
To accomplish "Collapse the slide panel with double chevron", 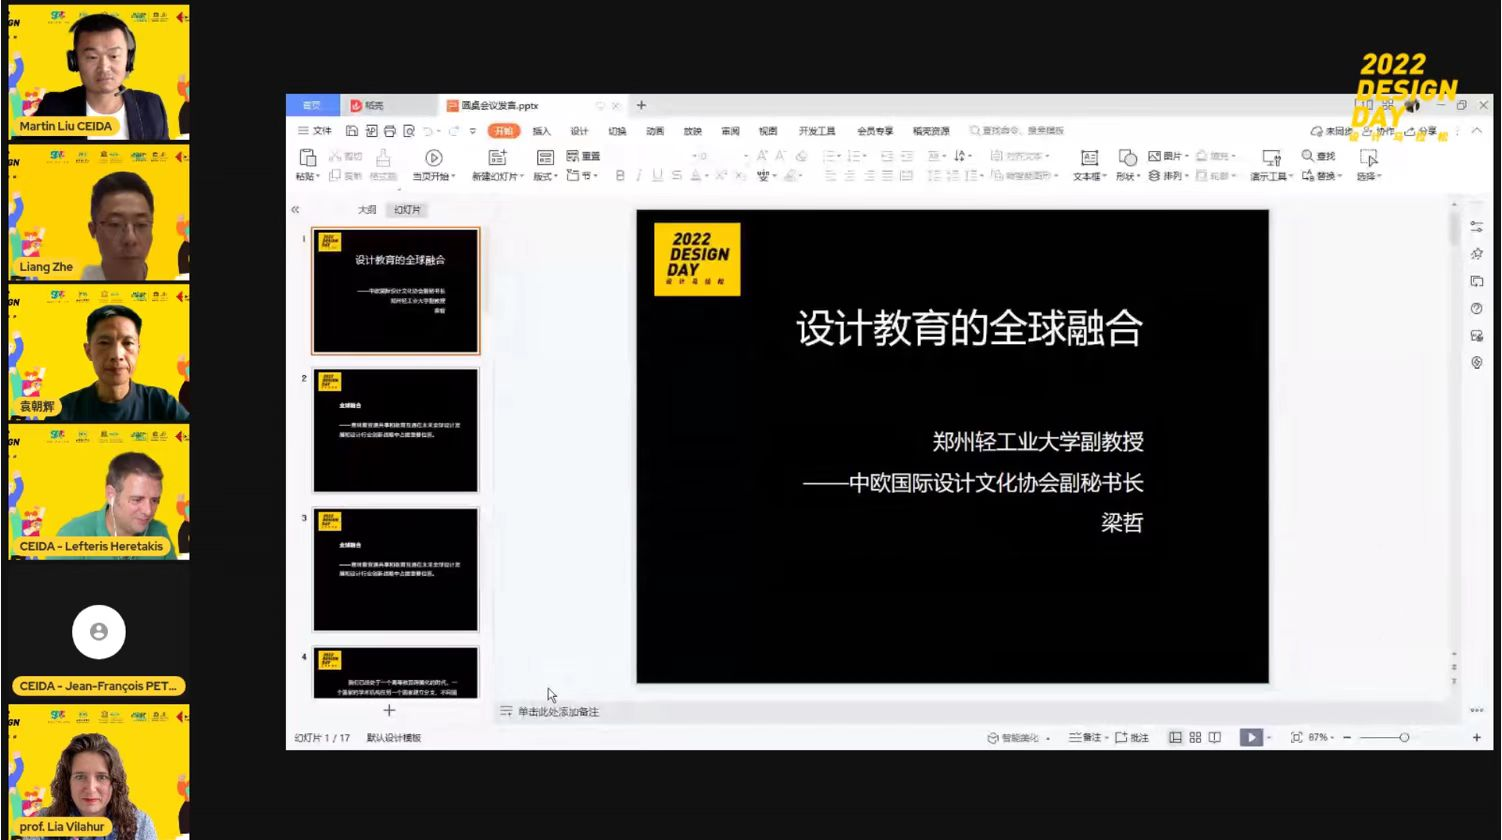I will point(295,210).
